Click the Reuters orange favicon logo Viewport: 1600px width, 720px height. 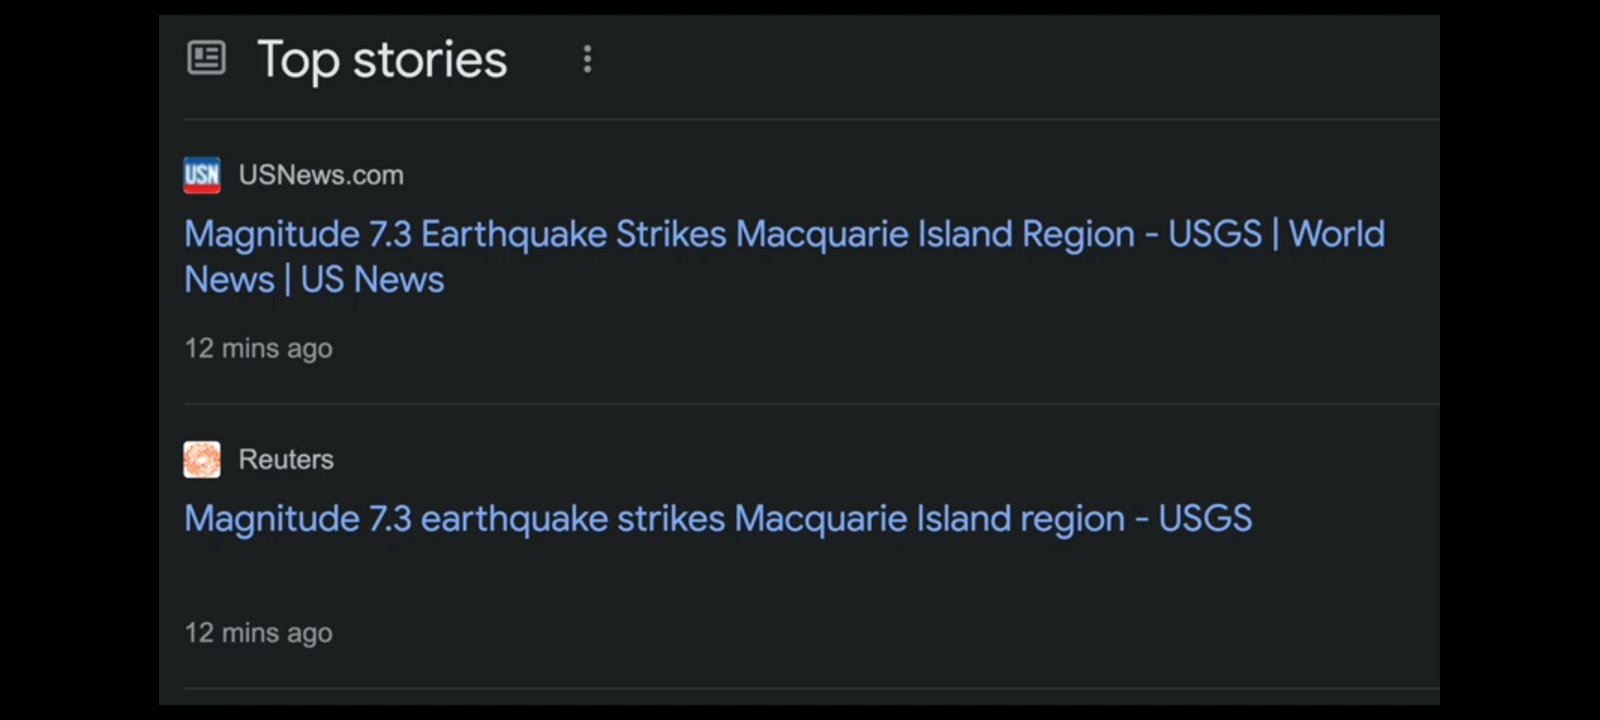point(202,460)
